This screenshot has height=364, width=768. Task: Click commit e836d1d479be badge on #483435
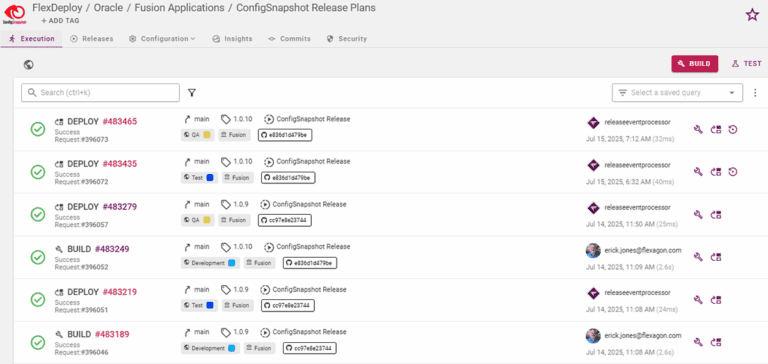pos(288,177)
